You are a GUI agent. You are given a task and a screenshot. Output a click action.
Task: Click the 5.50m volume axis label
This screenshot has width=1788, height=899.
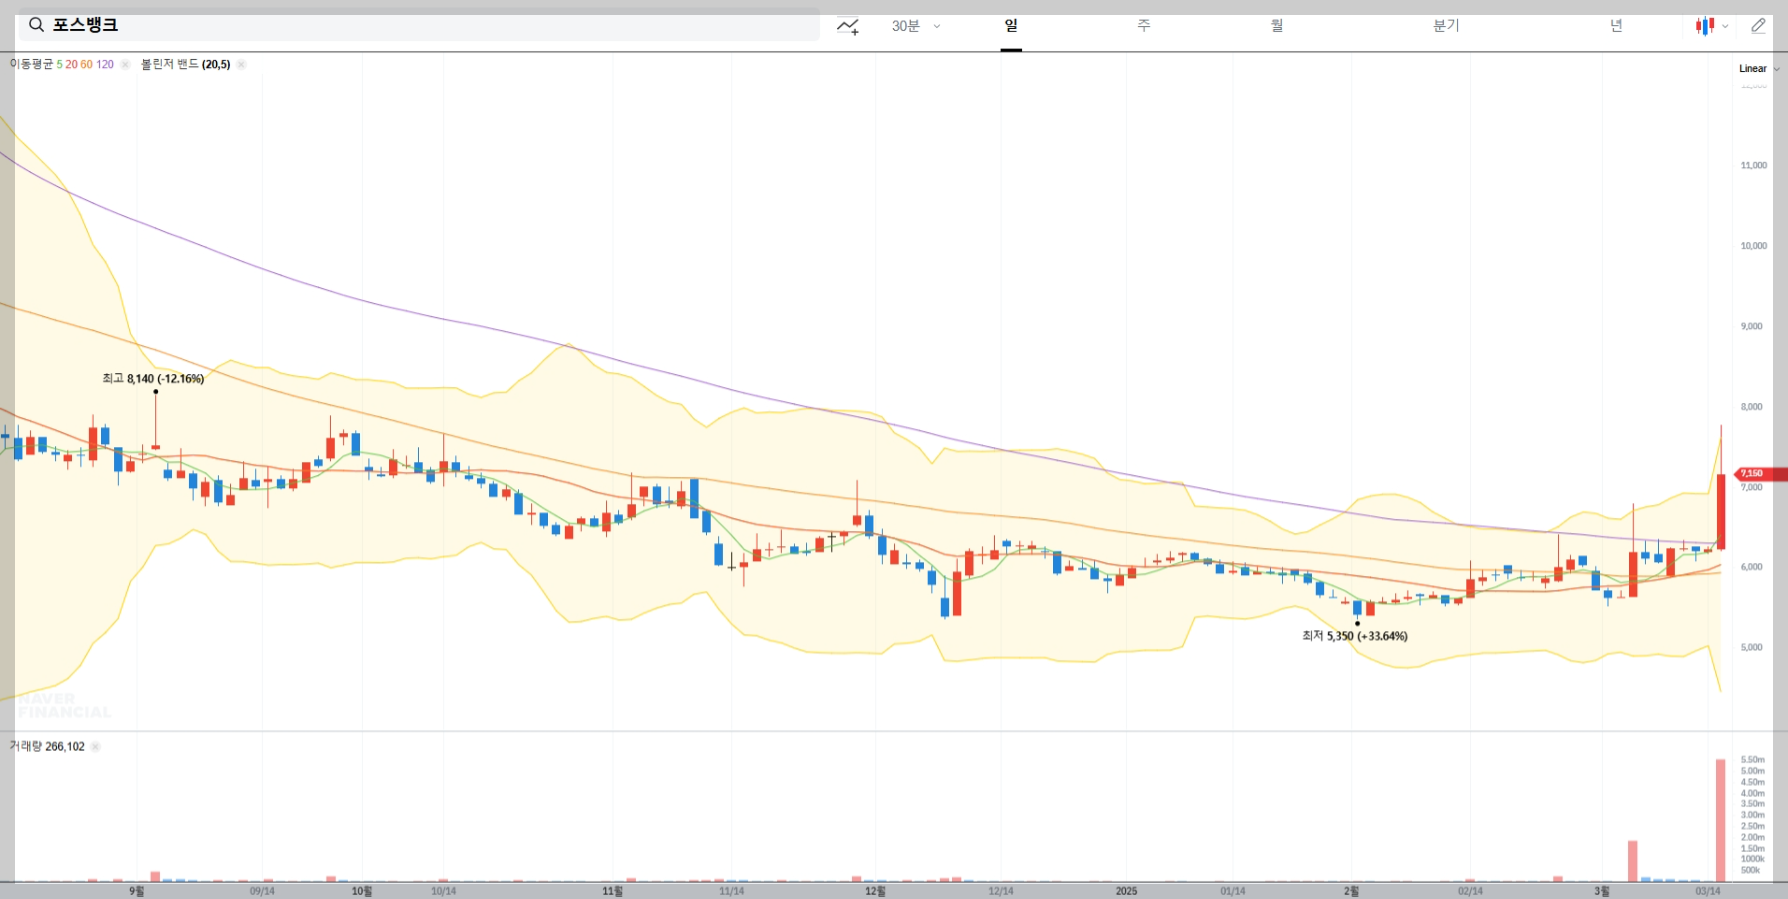pos(1753,760)
